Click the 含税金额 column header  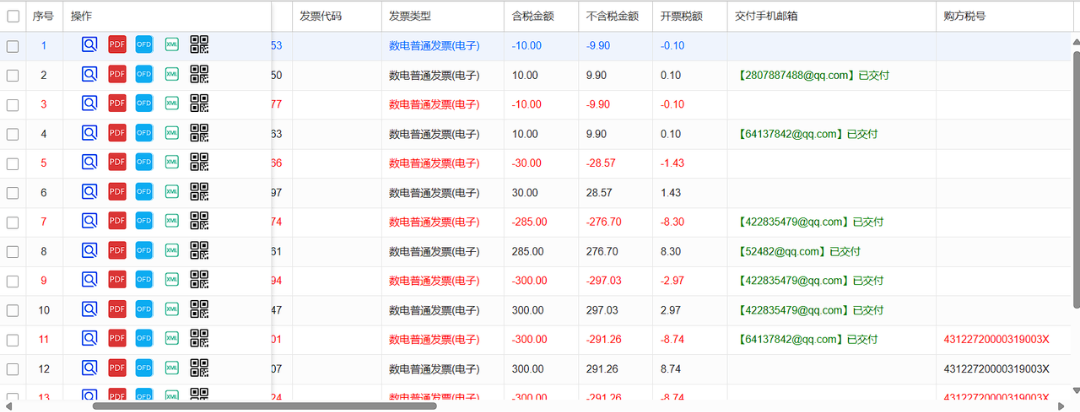(x=532, y=16)
